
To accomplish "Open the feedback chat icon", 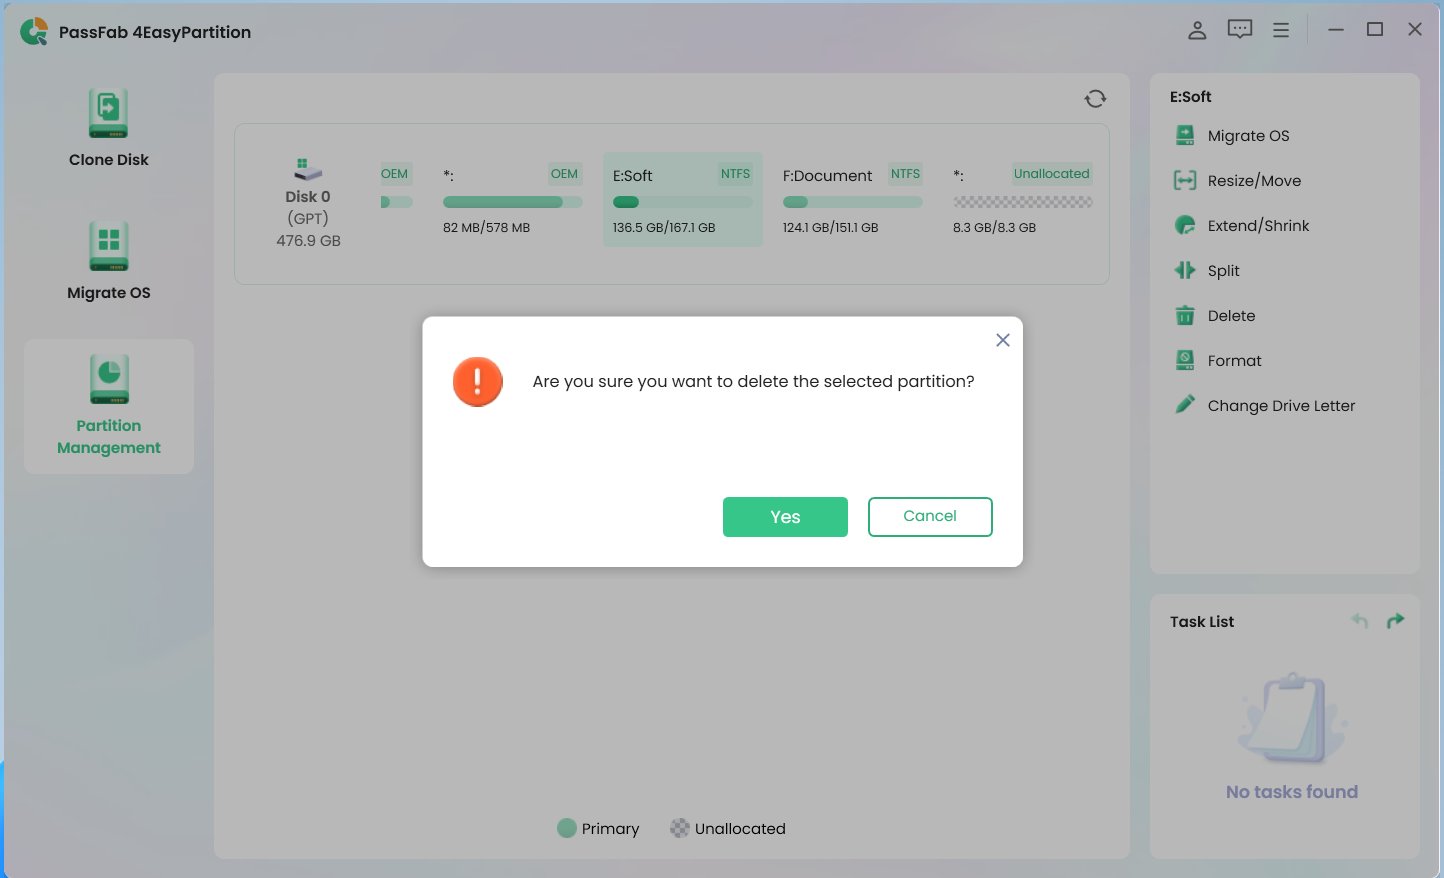I will point(1239,29).
